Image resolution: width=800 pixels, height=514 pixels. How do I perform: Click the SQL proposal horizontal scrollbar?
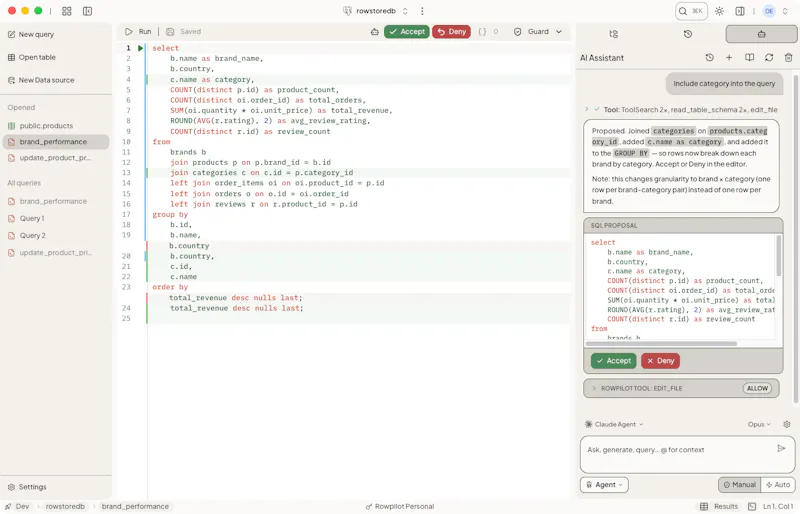661,344
